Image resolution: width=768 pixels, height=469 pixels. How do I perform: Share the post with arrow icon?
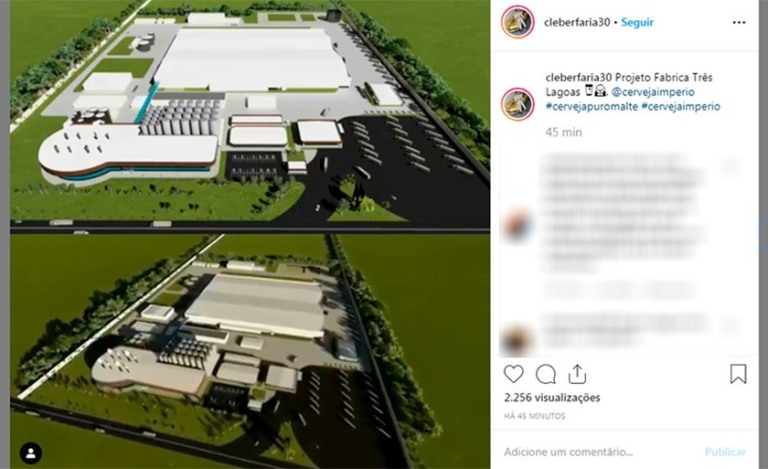[577, 374]
